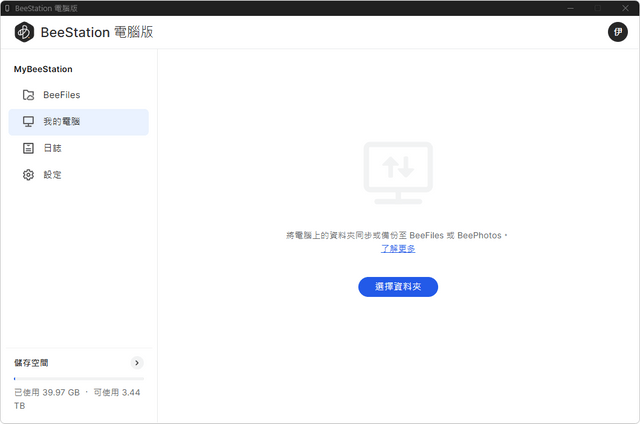Click the 設定 gear icon
The height and width of the screenshot is (424, 640).
pyautogui.click(x=28, y=175)
